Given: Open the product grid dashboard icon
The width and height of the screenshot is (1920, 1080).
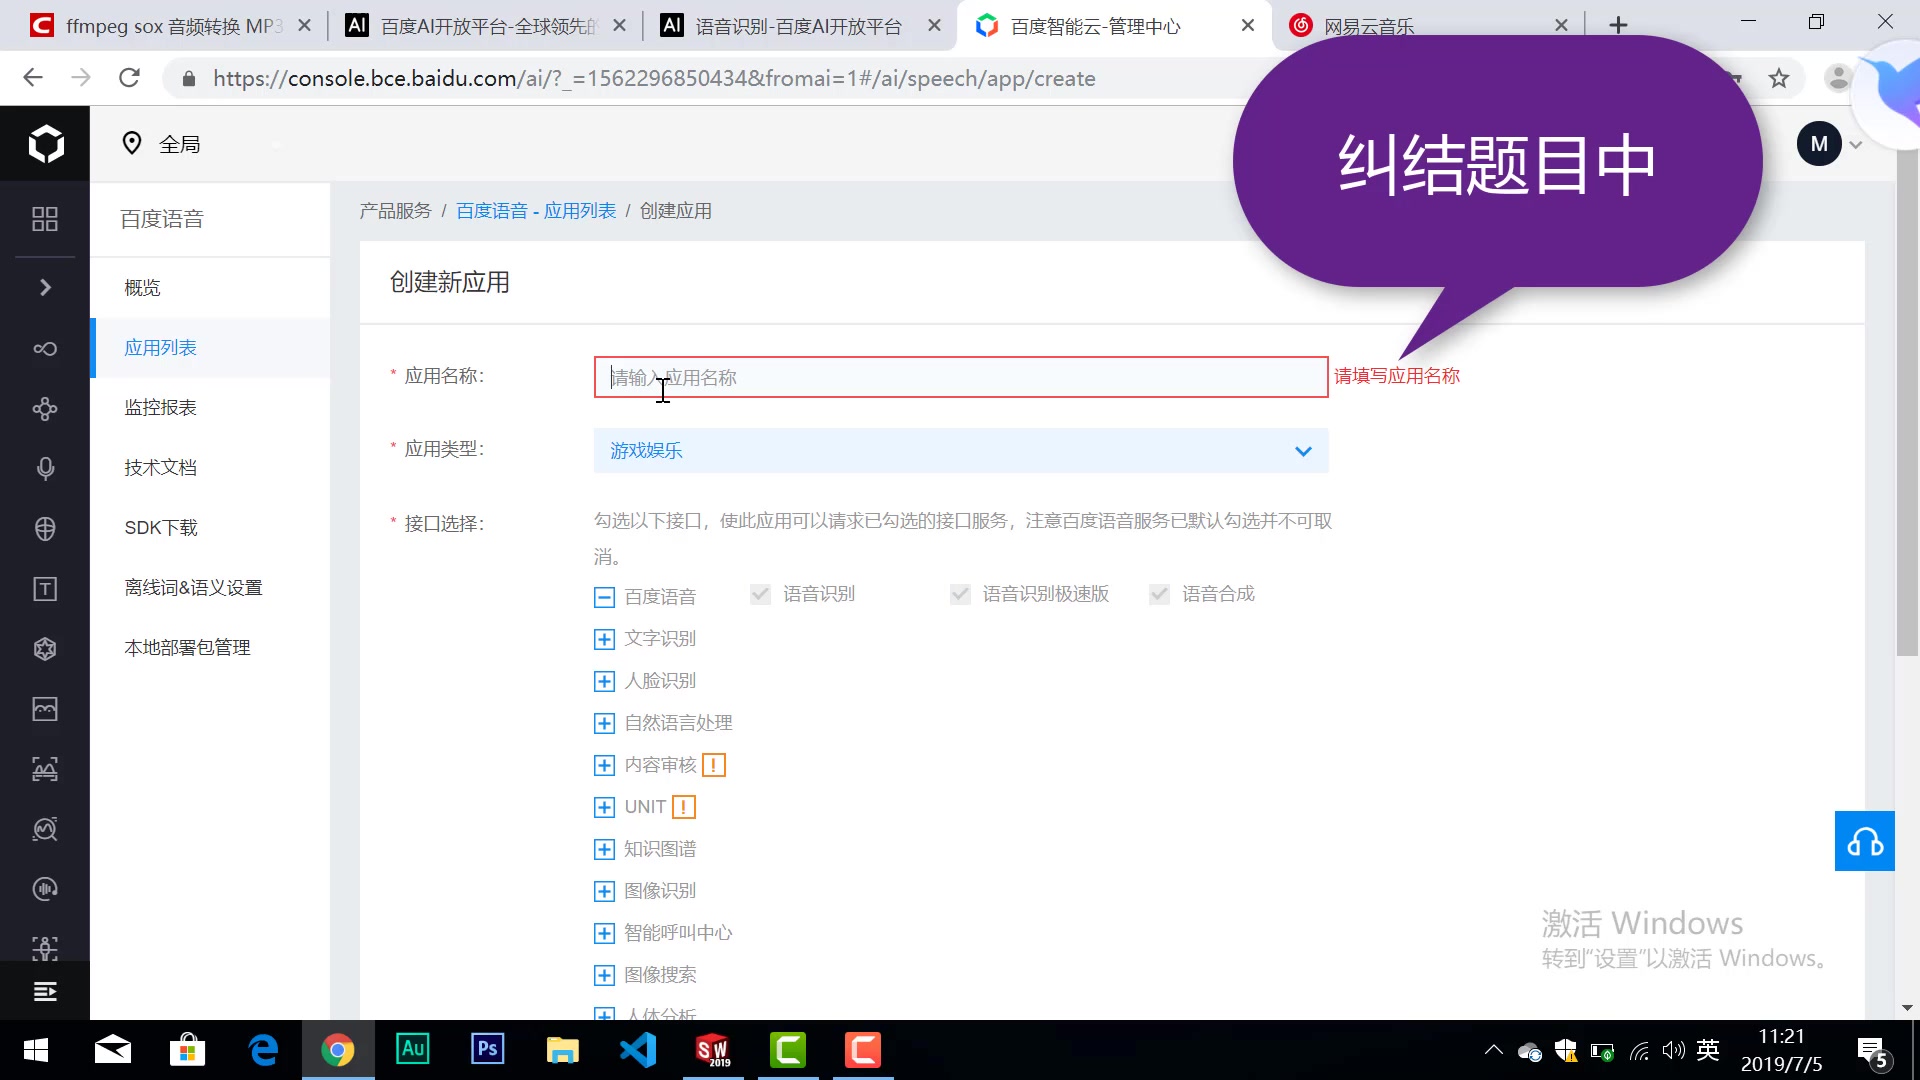Looking at the screenshot, I should pos(45,219).
